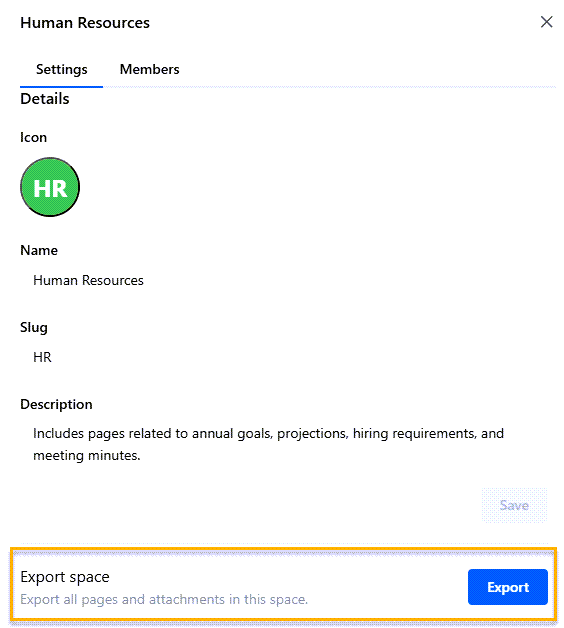Click the Save button
The height and width of the screenshot is (628, 564).
[514, 505]
